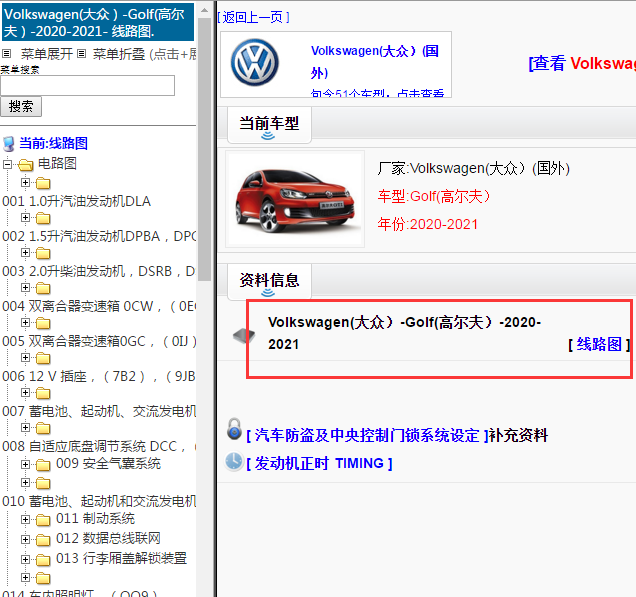
Task: Click folder icon above 006 12 V 插座
Action: coord(43,359)
